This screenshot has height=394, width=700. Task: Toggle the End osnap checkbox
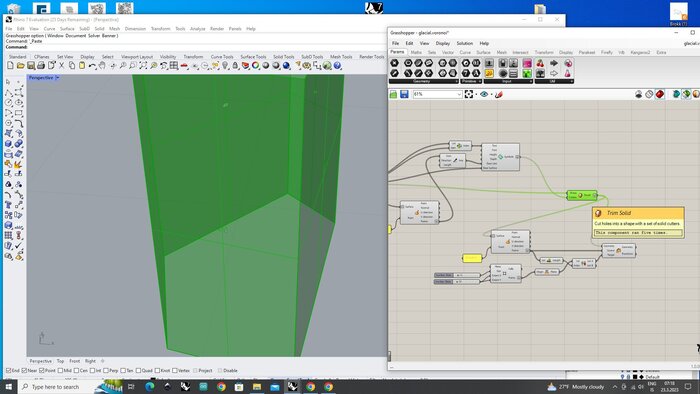[8, 370]
